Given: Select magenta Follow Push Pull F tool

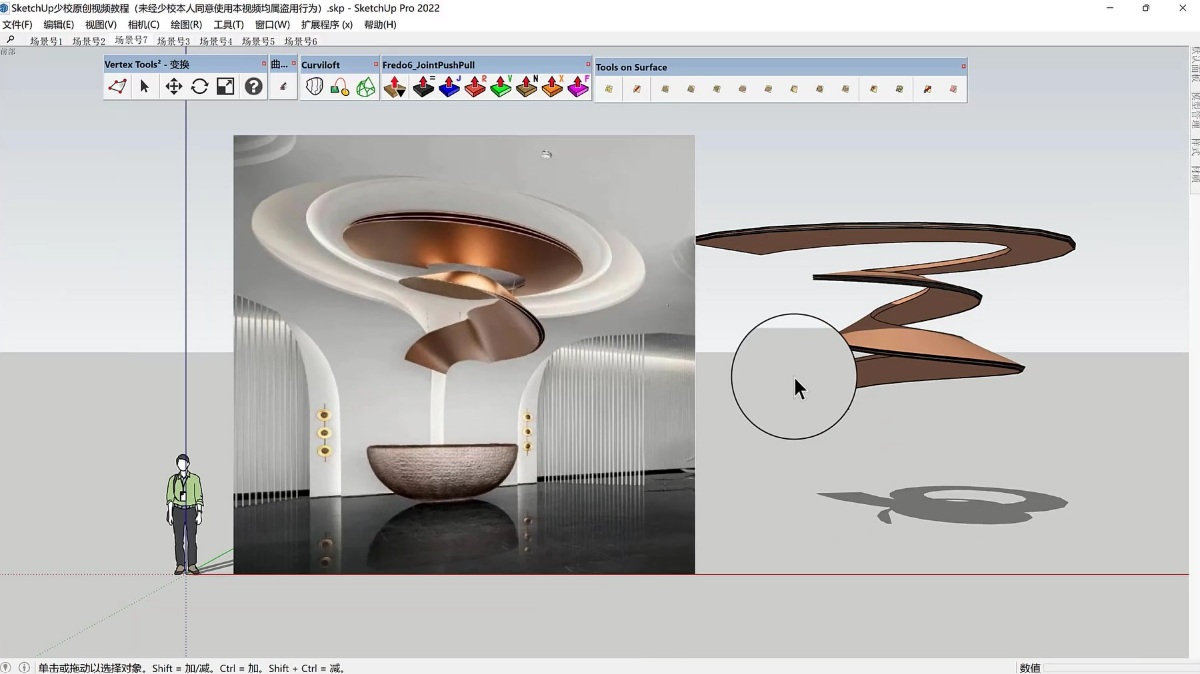Looking at the screenshot, I should coord(579,87).
